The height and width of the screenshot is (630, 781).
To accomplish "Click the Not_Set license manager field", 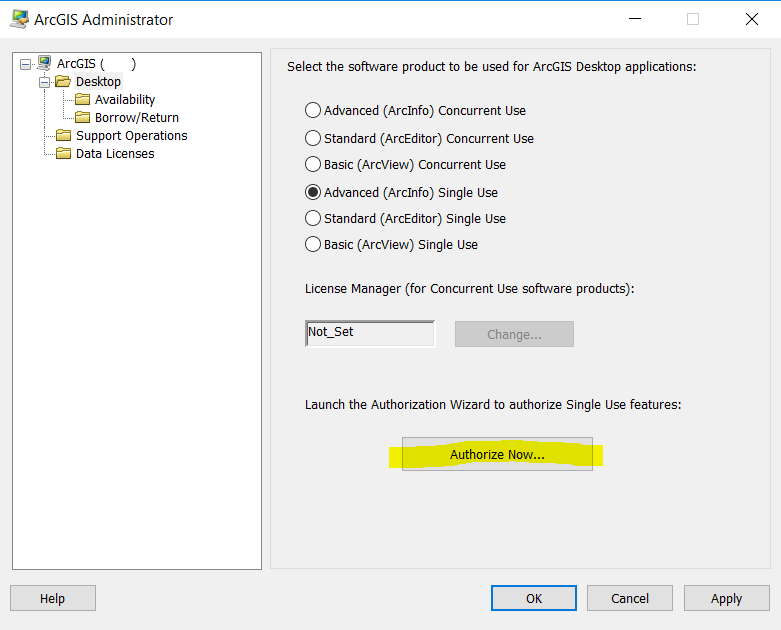I will click(370, 333).
